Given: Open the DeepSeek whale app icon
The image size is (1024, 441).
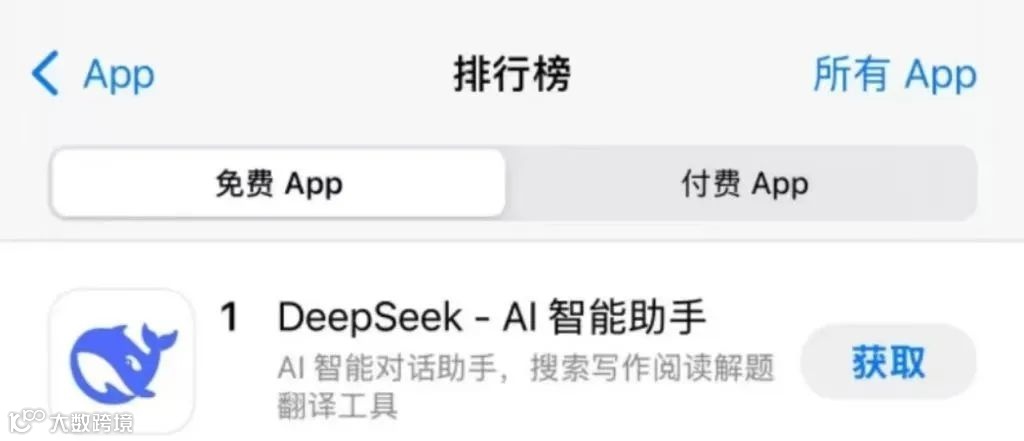Looking at the screenshot, I should click(122, 361).
